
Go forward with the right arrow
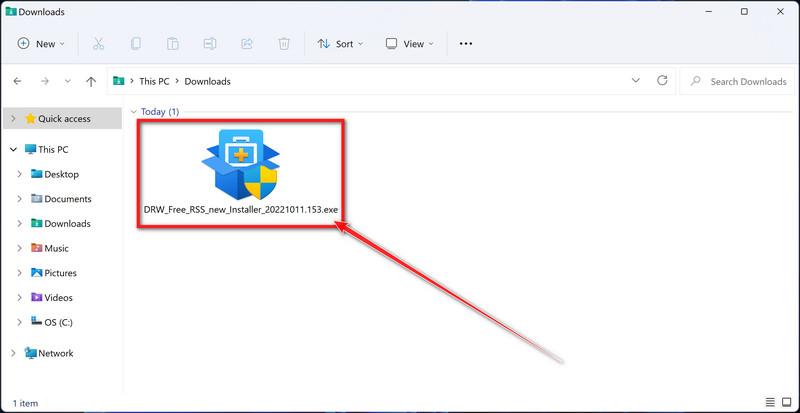coord(44,81)
